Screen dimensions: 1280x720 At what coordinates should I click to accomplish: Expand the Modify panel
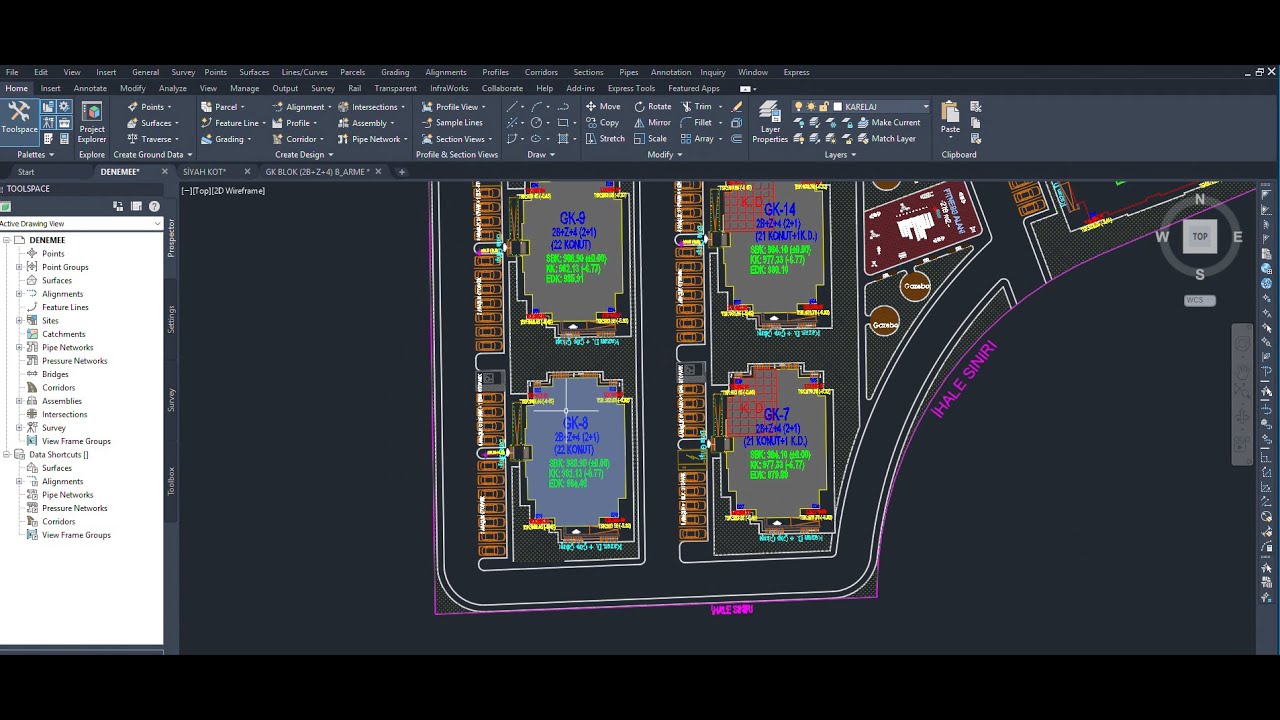pos(665,155)
